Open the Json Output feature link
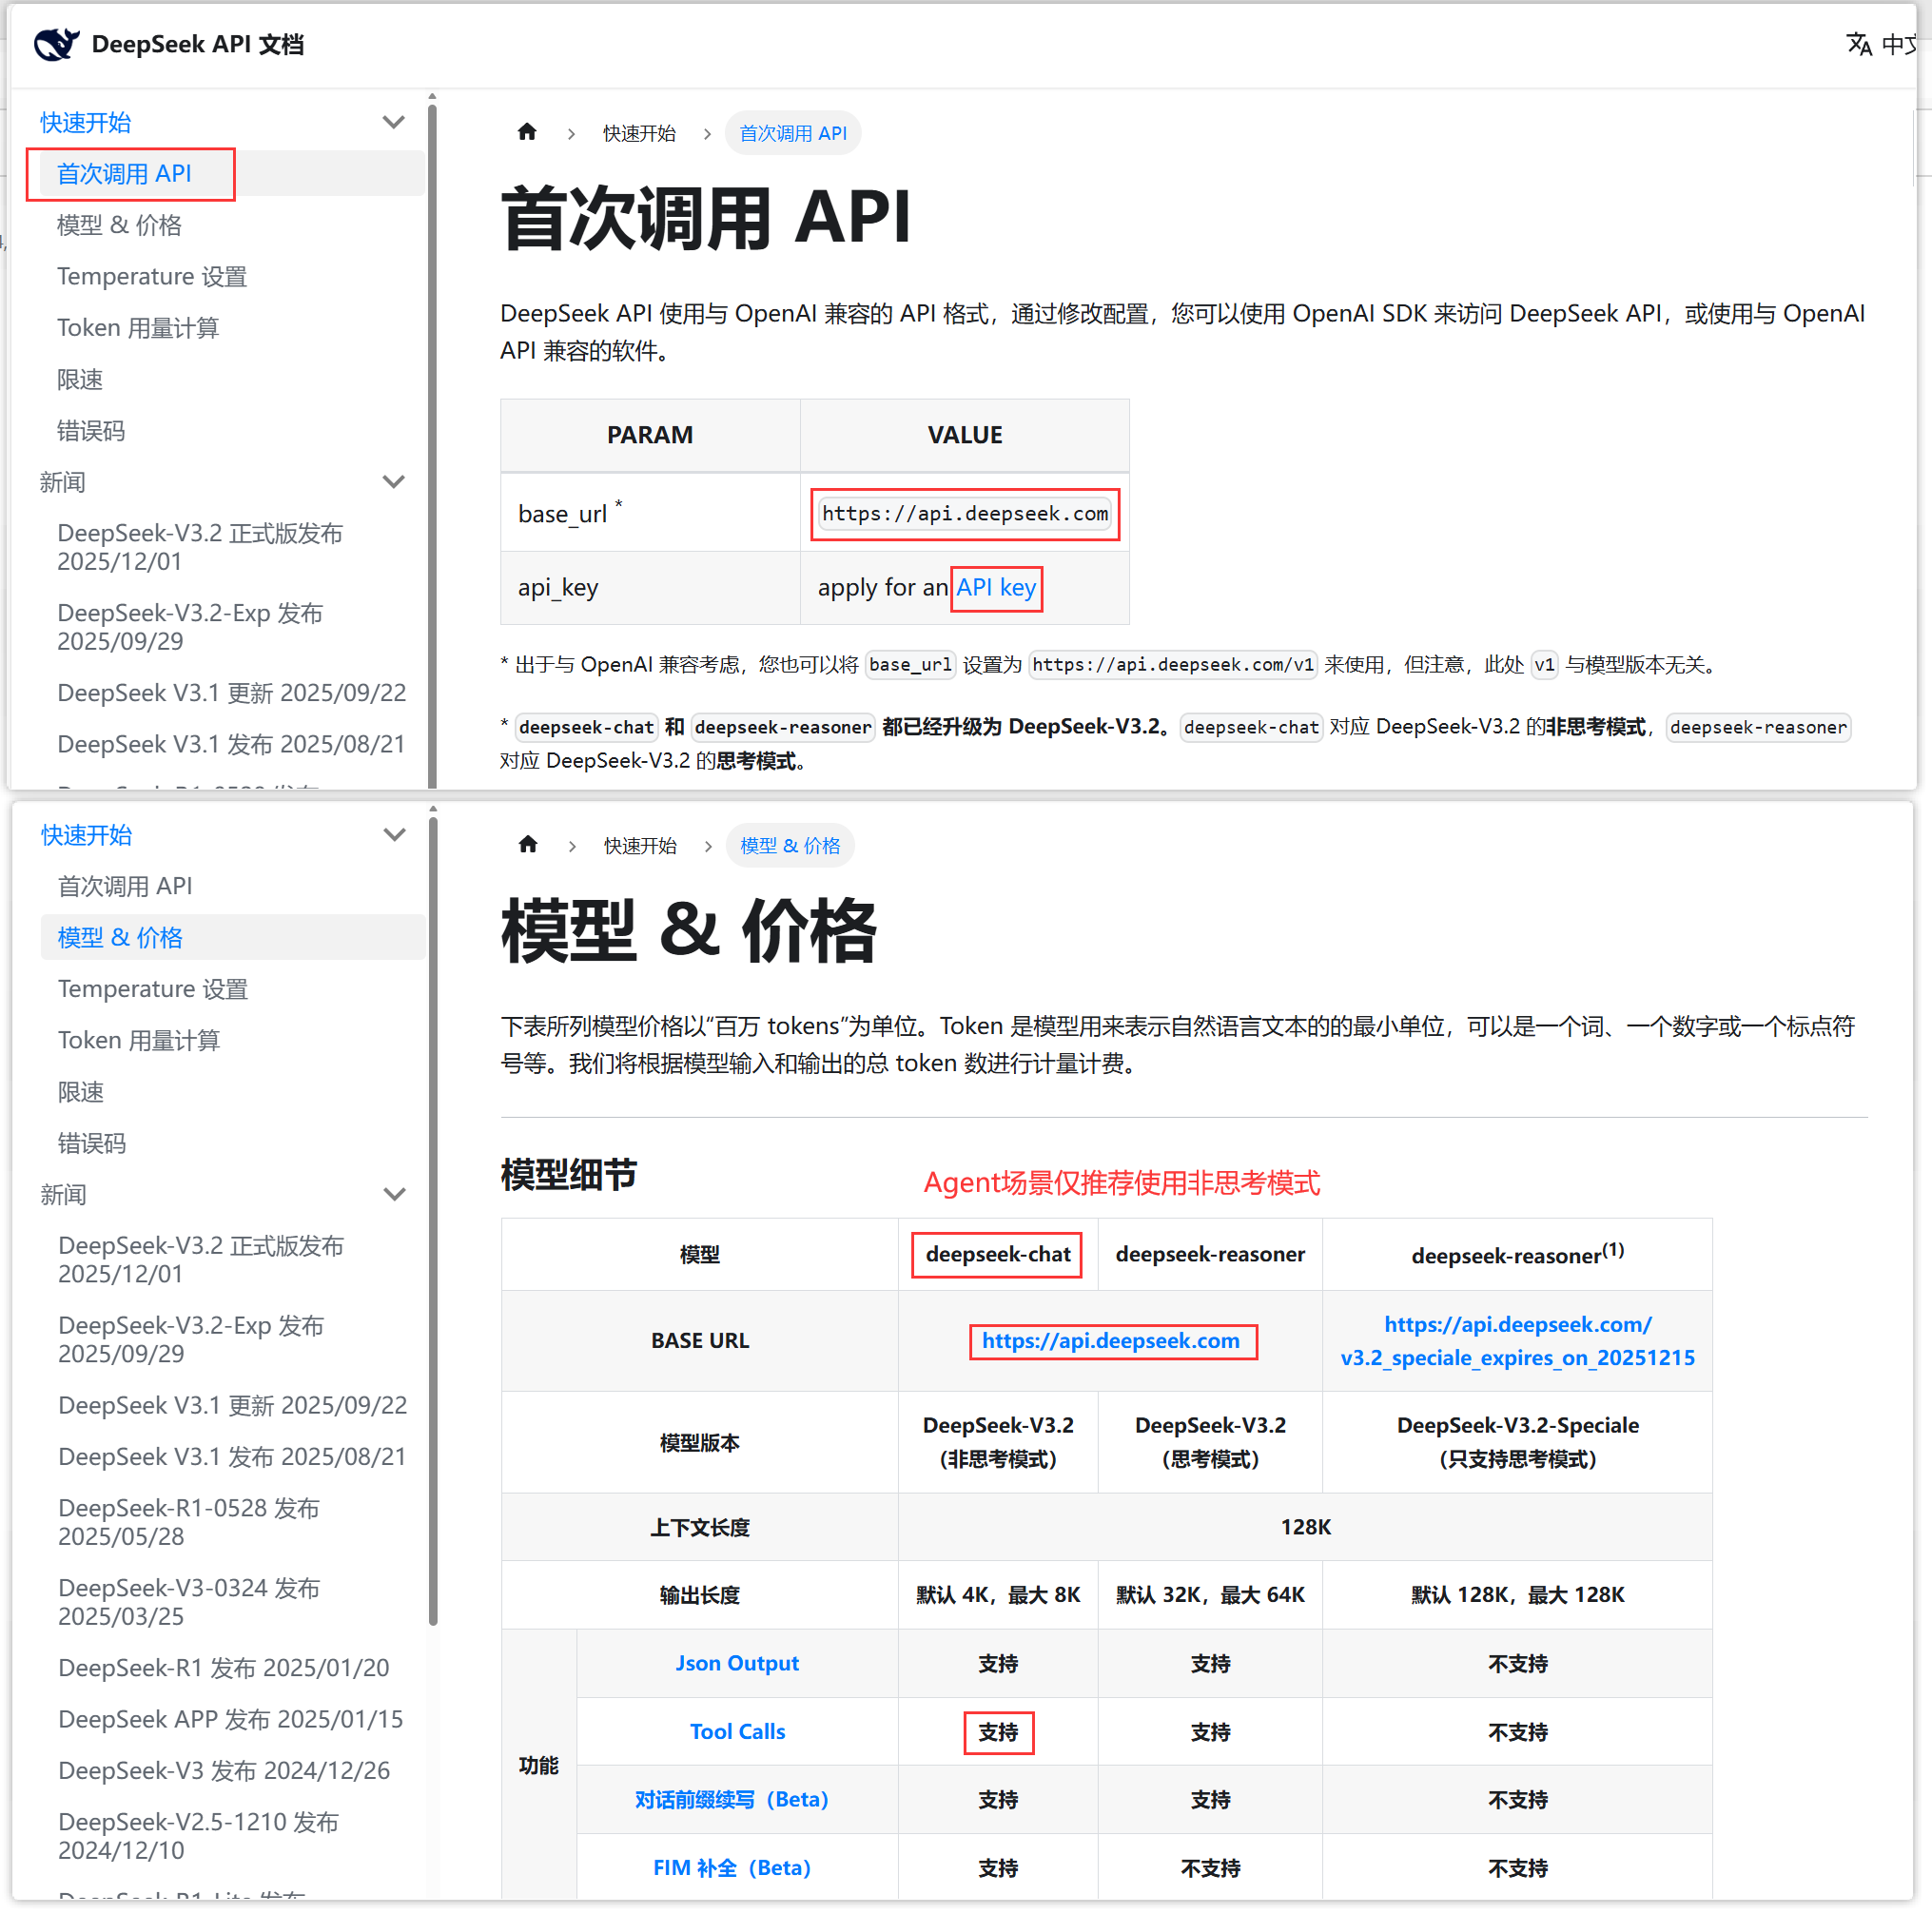Viewport: 1932px width, 1914px height. (737, 1663)
